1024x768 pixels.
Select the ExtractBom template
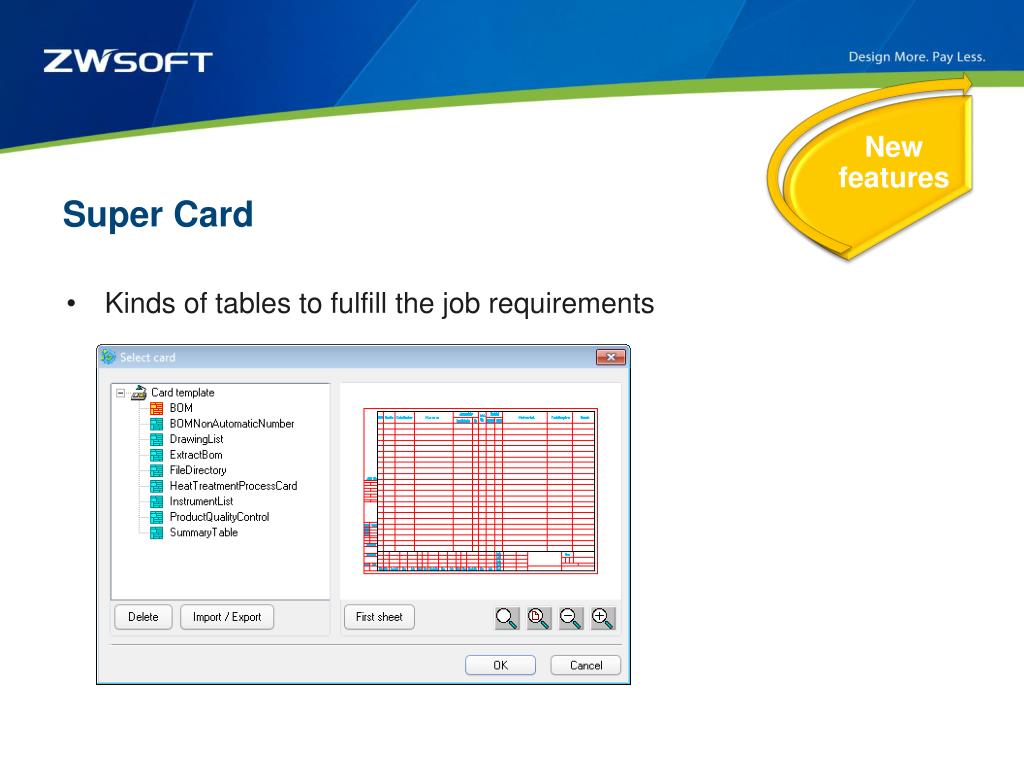(x=196, y=455)
